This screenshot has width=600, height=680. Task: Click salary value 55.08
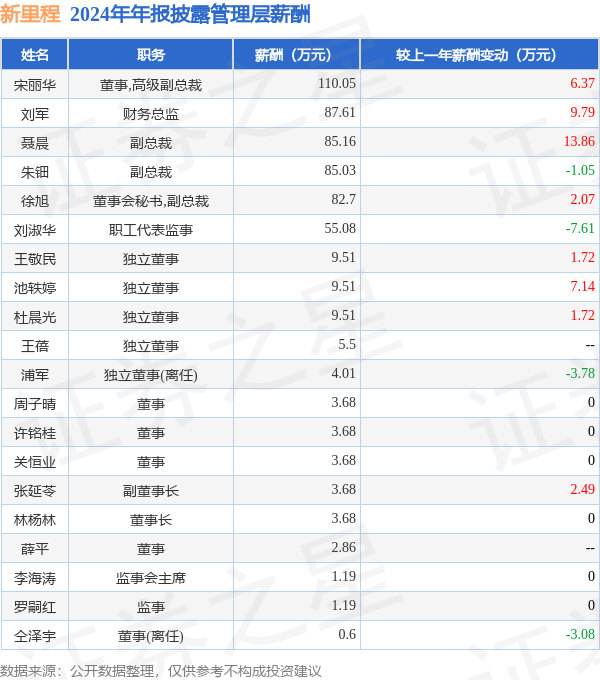point(340,229)
